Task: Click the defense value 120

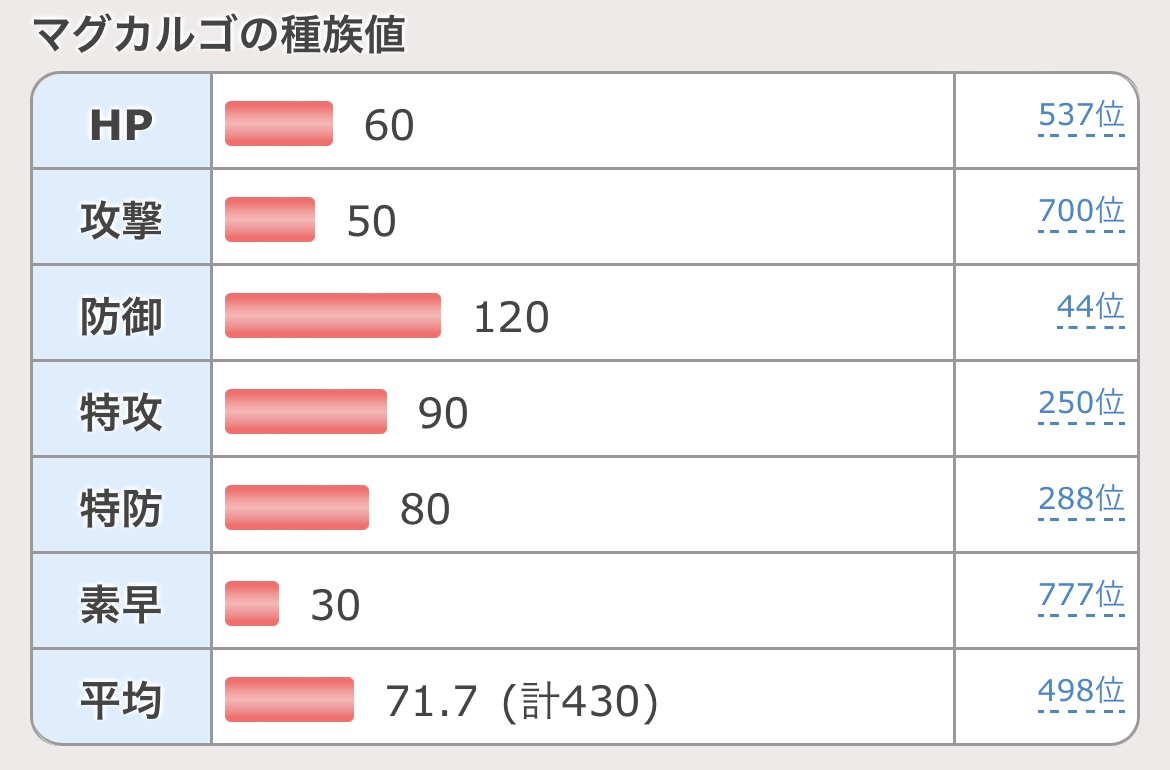Action: point(512,317)
